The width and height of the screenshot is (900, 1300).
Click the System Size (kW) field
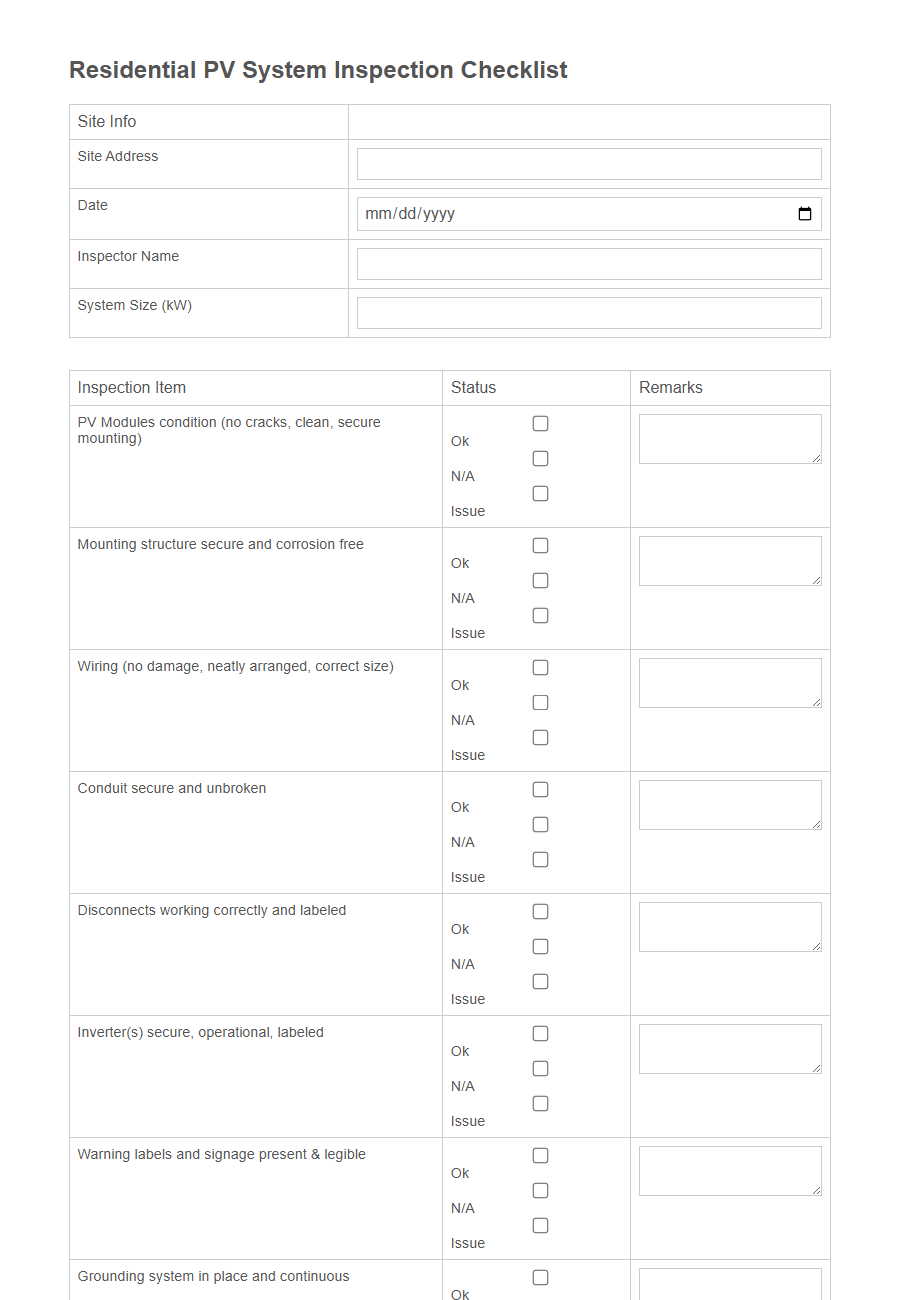point(589,312)
